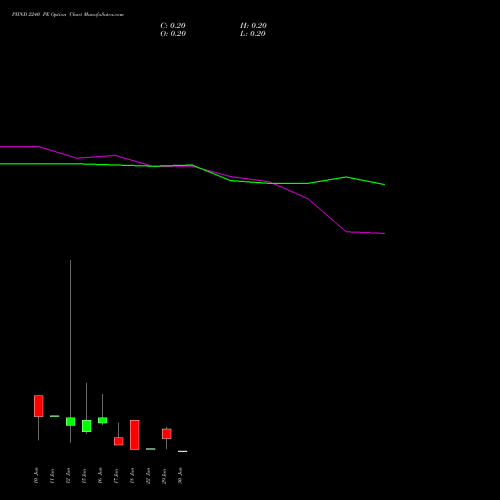Click the '17 Jan' date axis label
This screenshot has height=500, width=500.
116,476
